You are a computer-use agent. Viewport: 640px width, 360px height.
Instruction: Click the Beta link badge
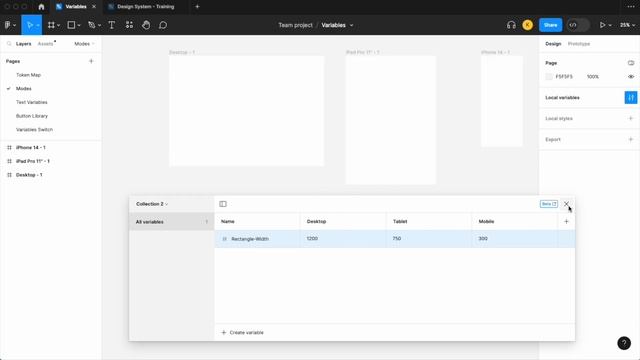(x=549, y=204)
